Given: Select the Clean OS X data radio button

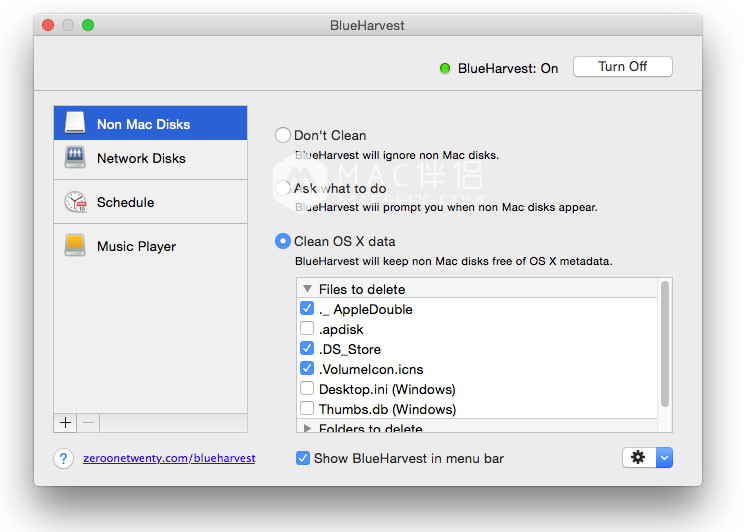Looking at the screenshot, I should [283, 241].
